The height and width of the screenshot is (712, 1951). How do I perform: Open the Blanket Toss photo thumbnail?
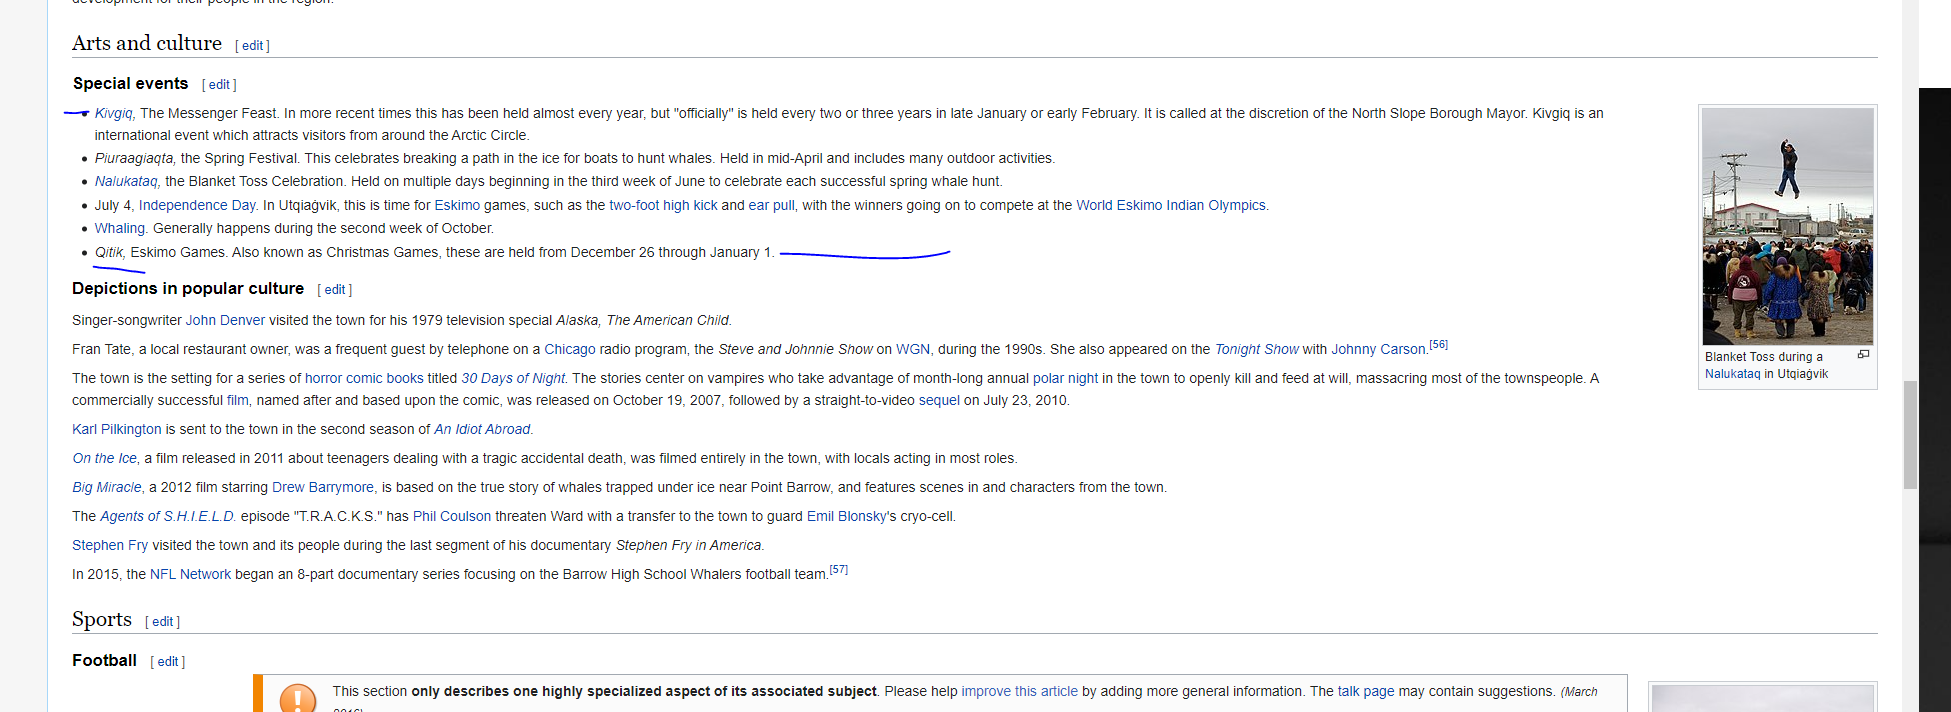pyautogui.click(x=1788, y=227)
